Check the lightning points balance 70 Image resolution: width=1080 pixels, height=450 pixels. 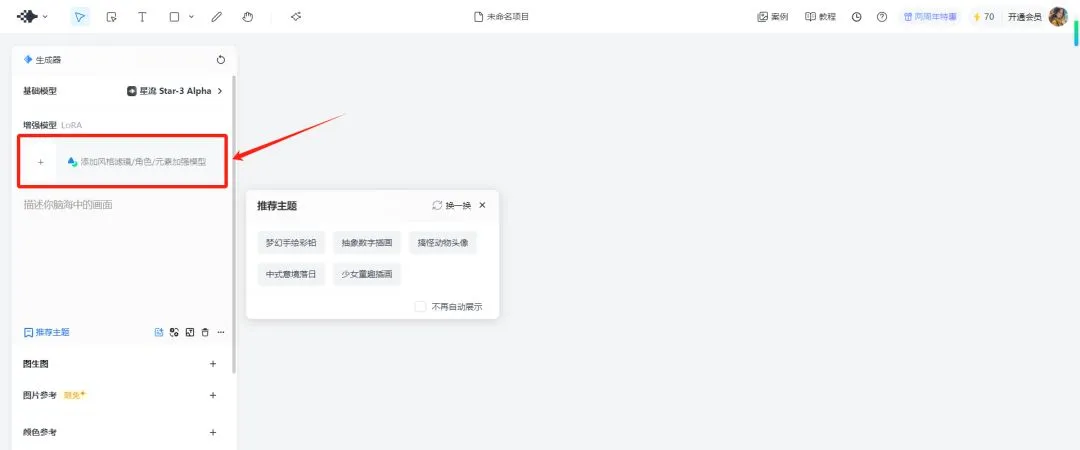tap(984, 17)
